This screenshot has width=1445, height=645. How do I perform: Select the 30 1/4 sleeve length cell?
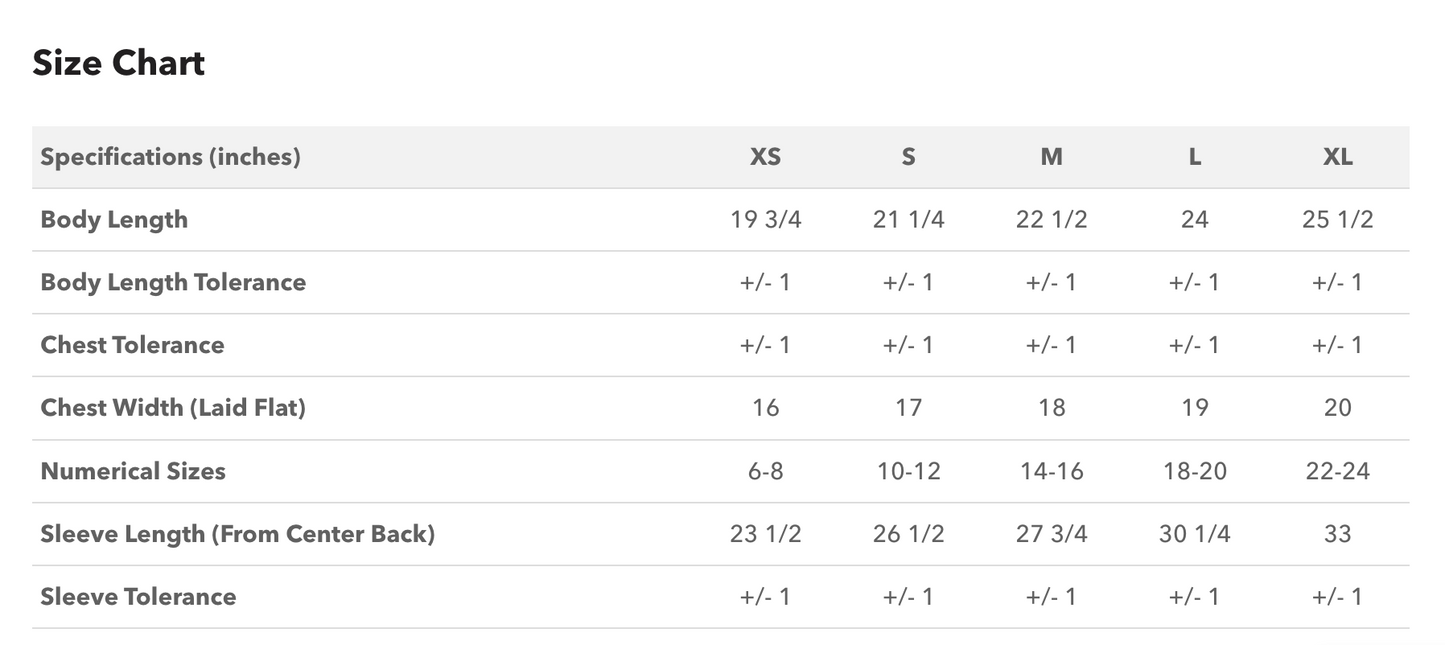(x=1194, y=534)
